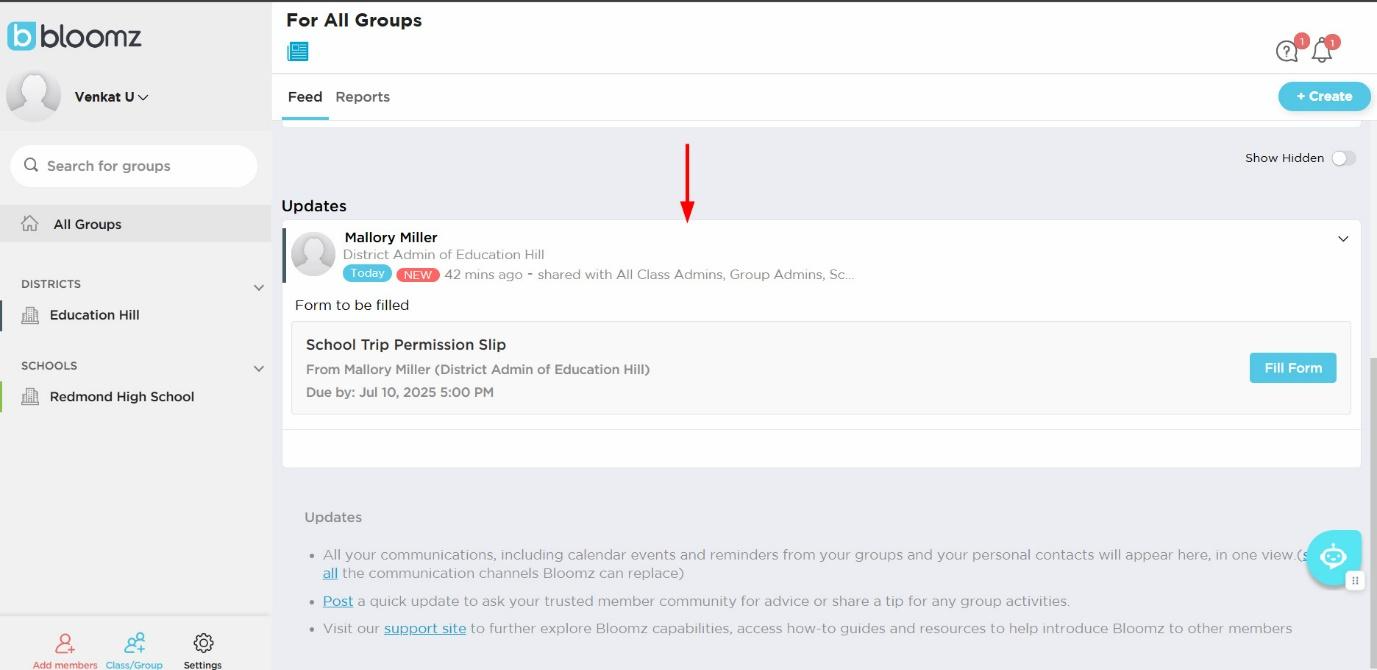
Task: Expand Mallory Miller post options chevron
Action: 1343,239
